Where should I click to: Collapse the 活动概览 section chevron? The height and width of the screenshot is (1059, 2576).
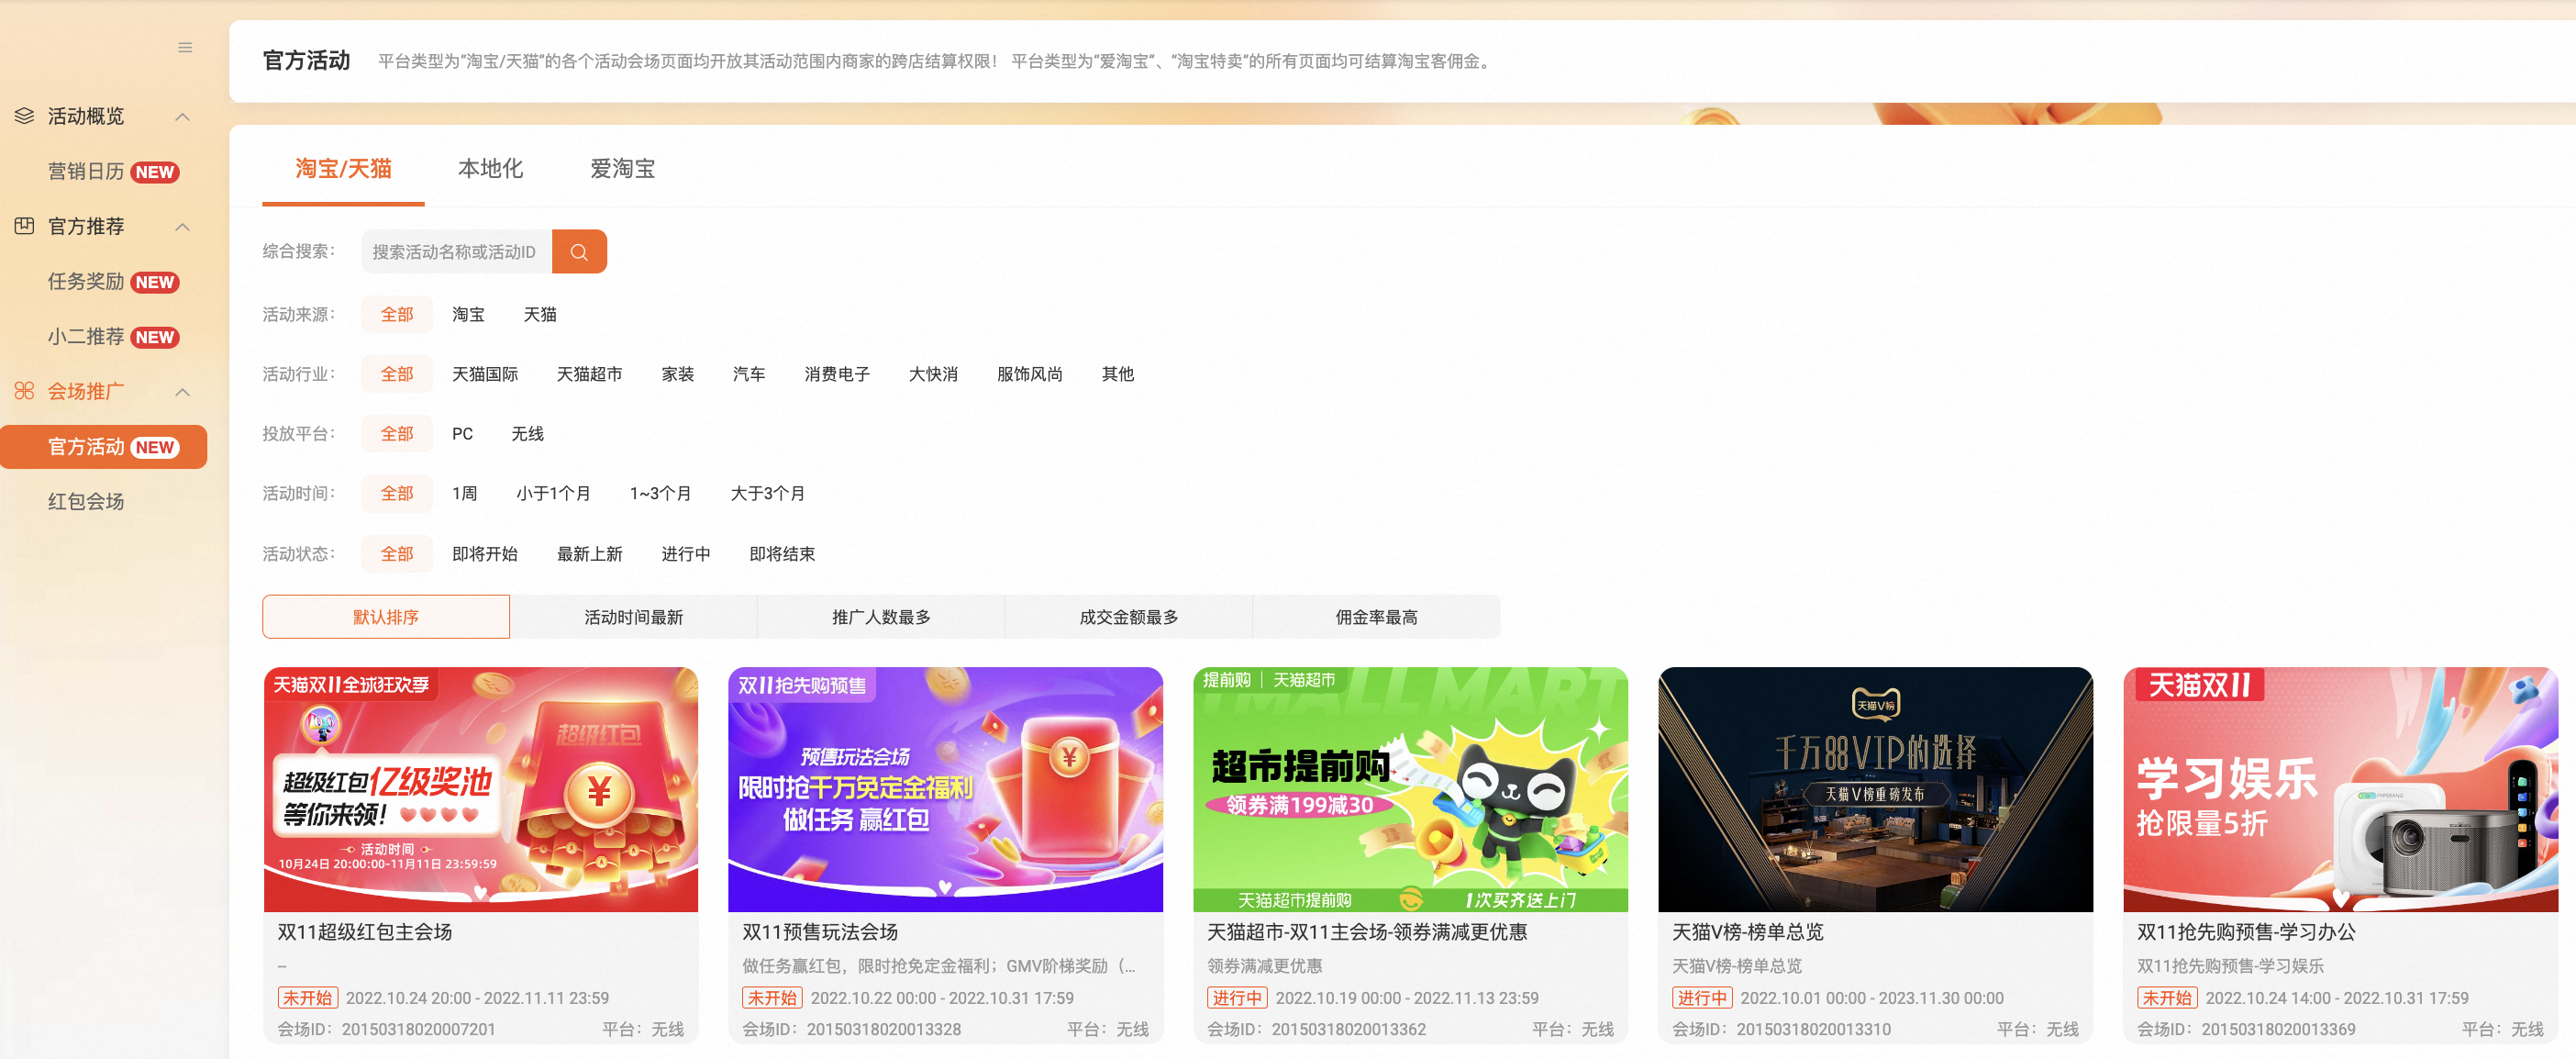coord(183,117)
